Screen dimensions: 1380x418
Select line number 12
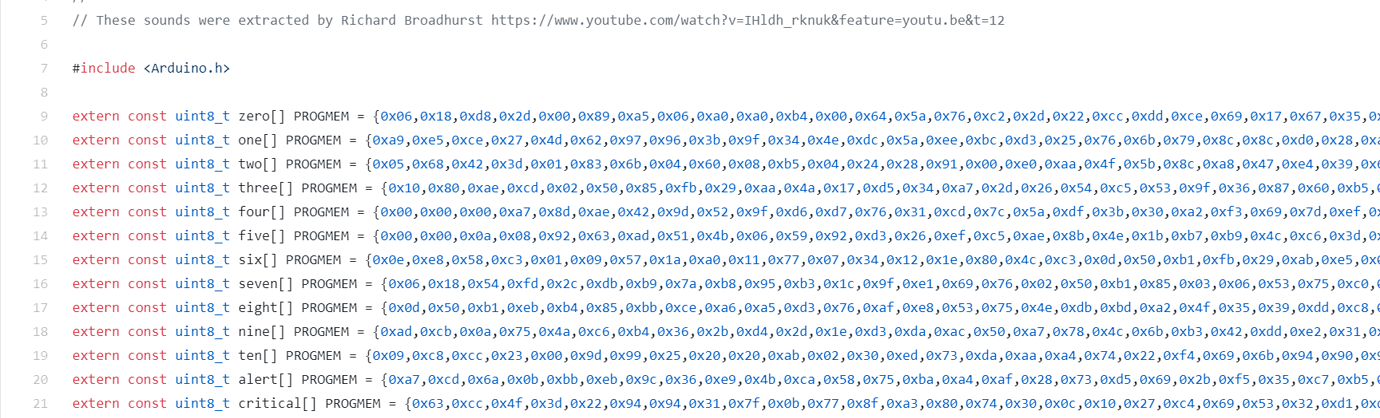[41, 188]
